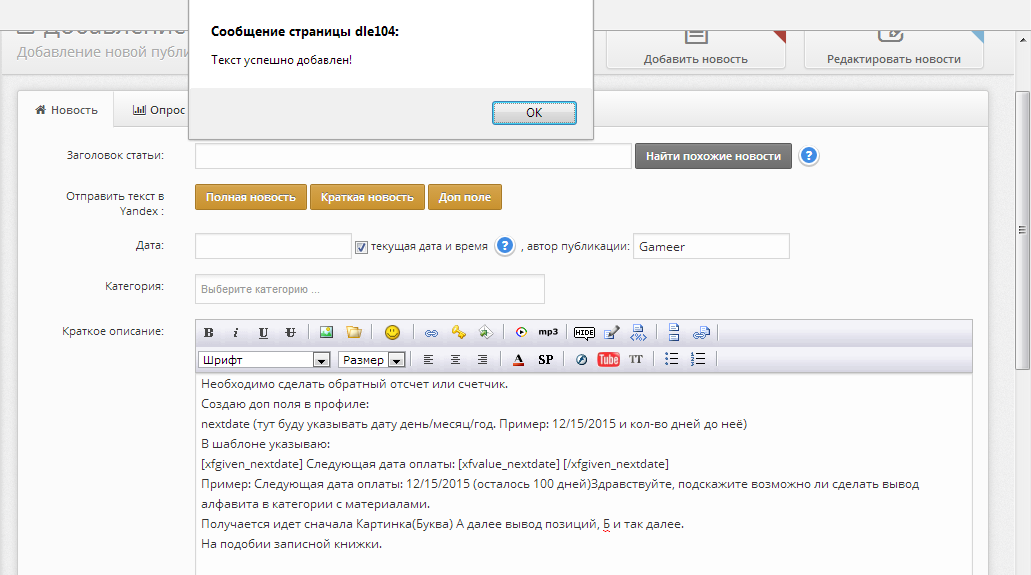Viewport: 1031px width, 575px height.
Task: Insert hidden text with HIDE icon
Action: pos(584,333)
